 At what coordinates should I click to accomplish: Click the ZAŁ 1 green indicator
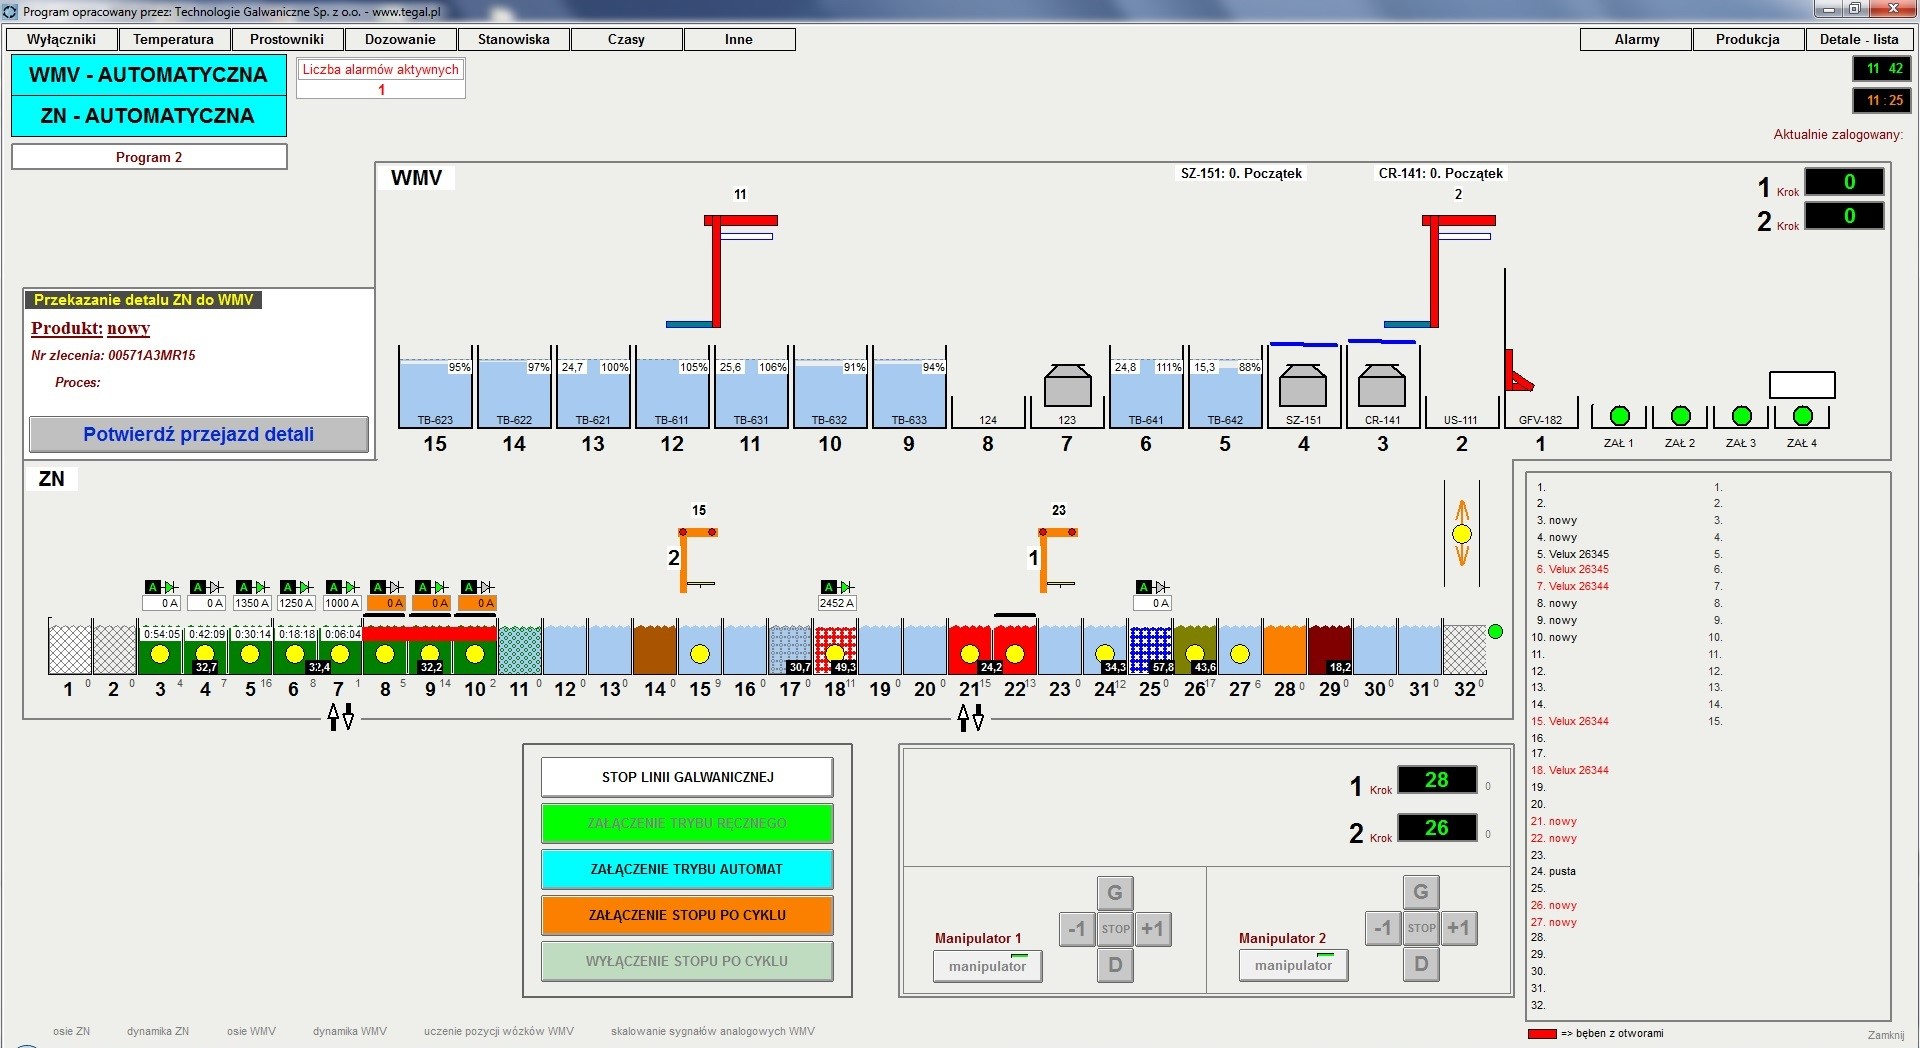click(x=1620, y=416)
